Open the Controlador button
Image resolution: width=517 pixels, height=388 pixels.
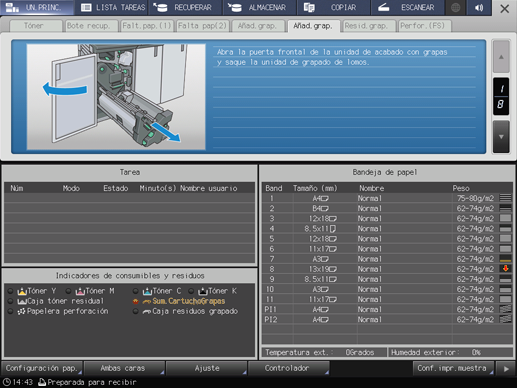(x=288, y=368)
